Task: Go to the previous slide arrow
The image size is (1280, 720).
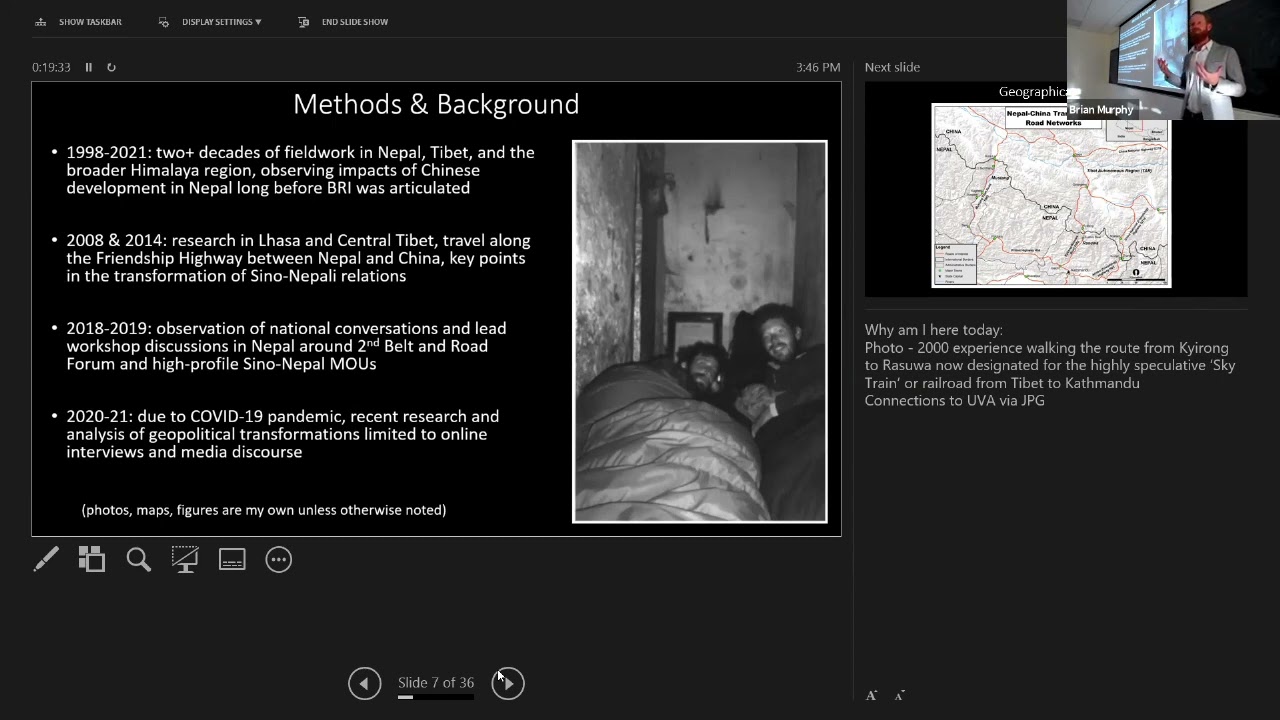Action: [364, 683]
